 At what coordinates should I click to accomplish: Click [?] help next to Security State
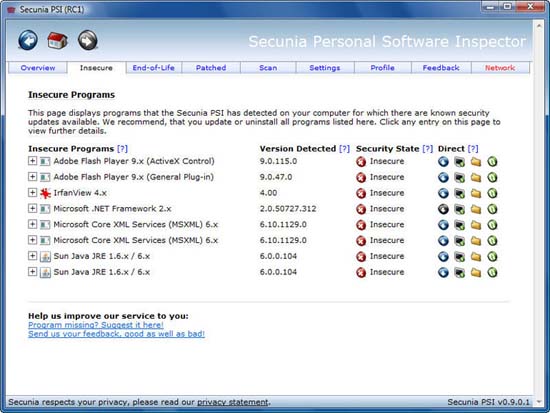coord(428,149)
